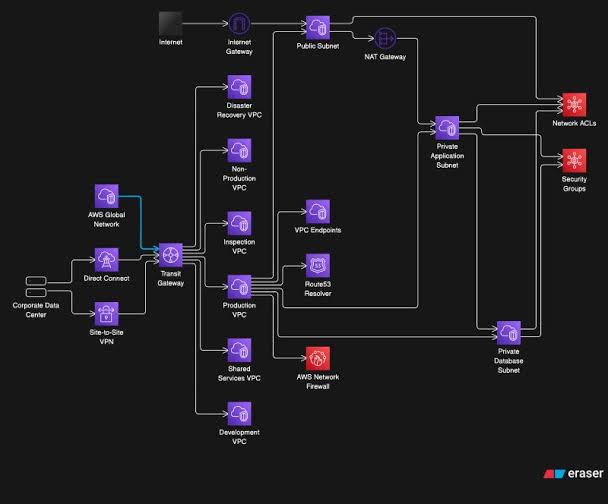
Task: Click the Private Application Subnet icon
Action: click(447, 128)
